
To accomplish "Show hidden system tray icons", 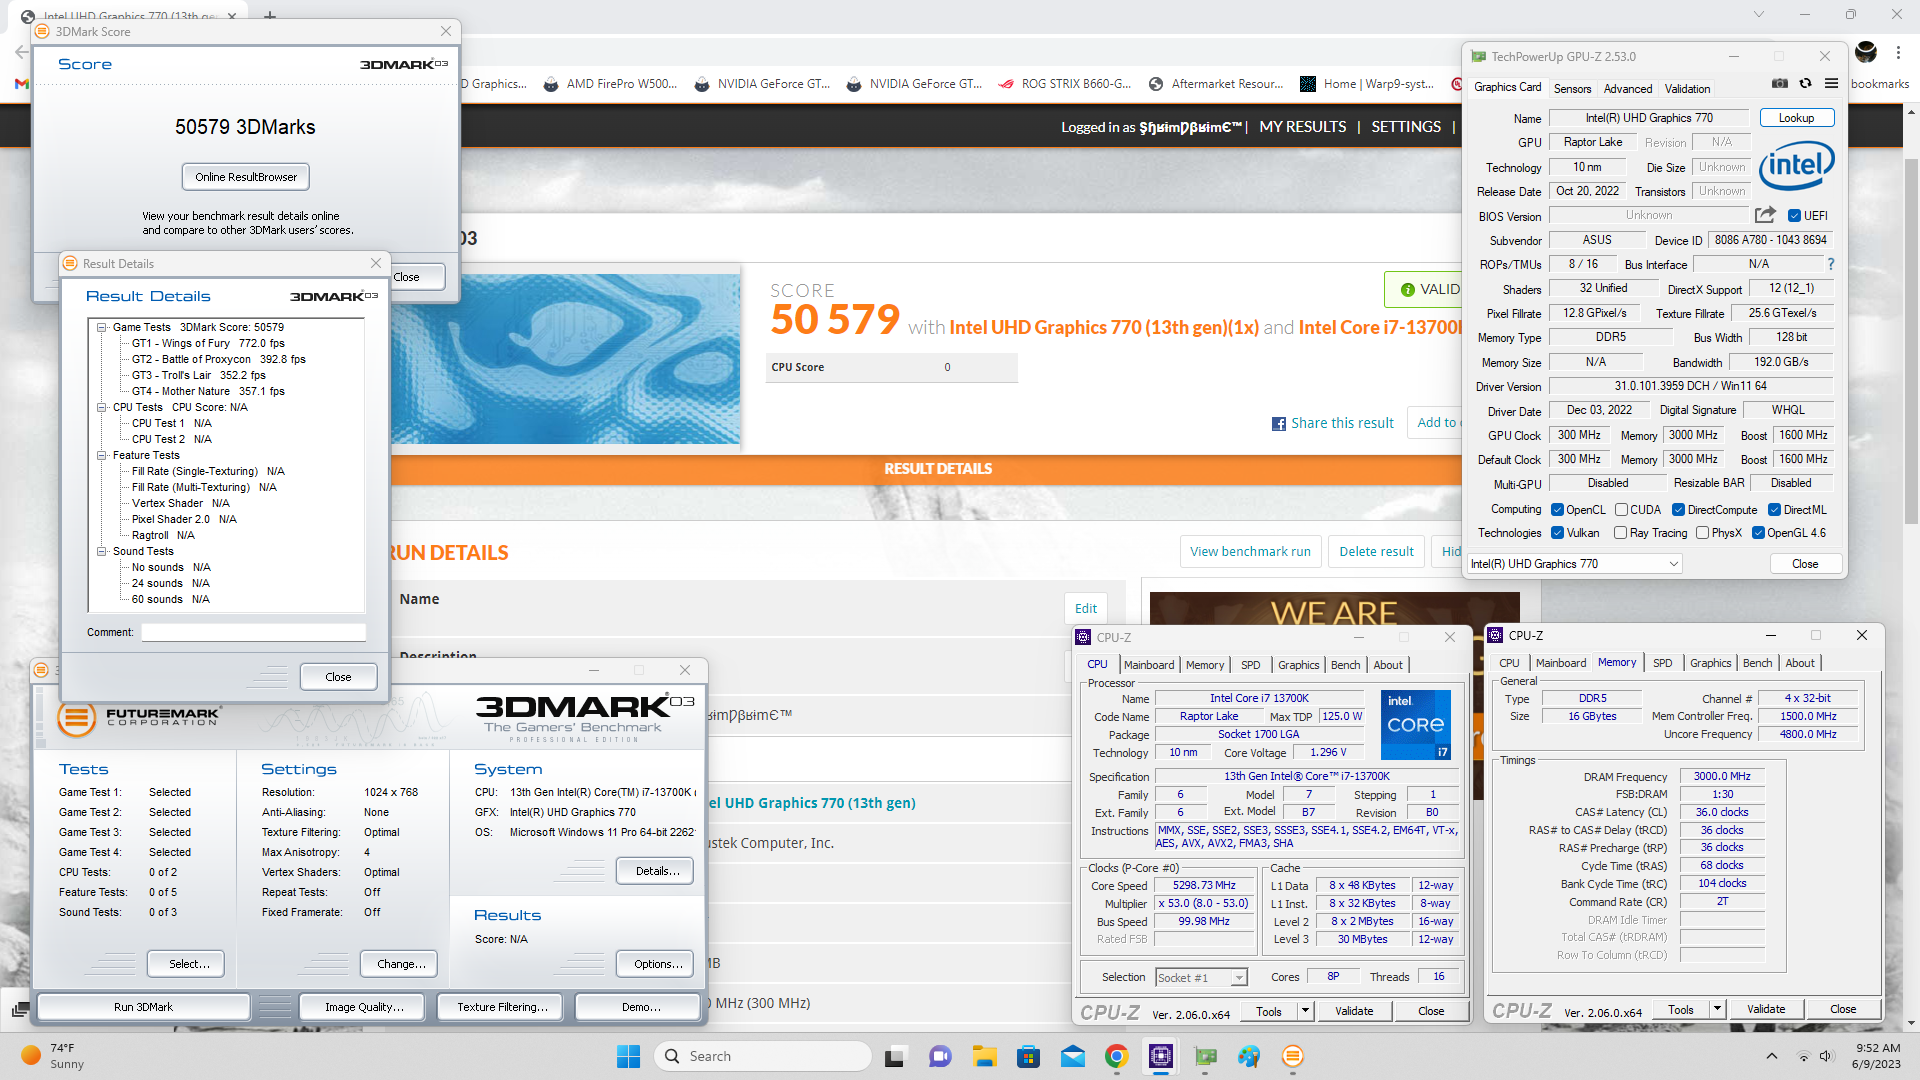I will 1772,1056.
